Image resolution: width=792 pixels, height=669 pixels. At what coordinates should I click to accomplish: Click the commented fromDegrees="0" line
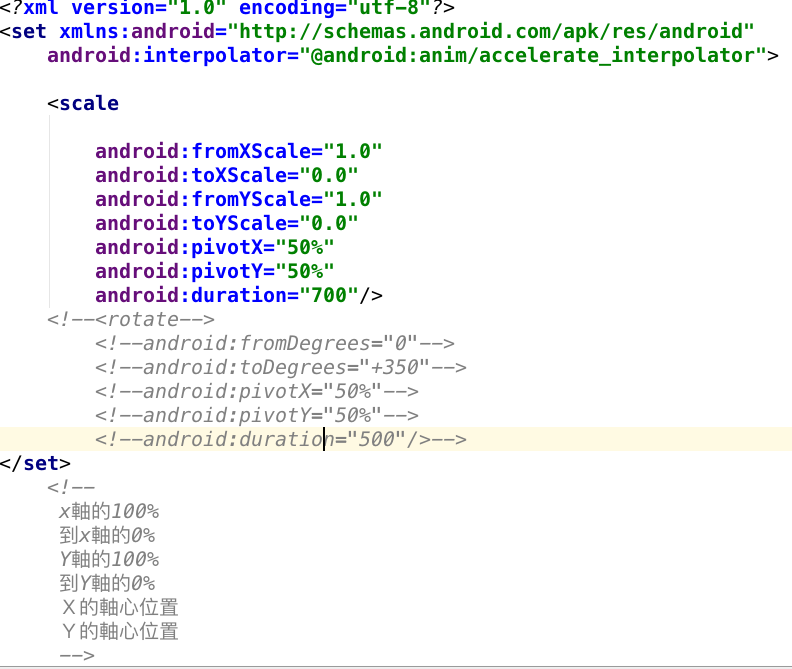pyautogui.click(x=275, y=344)
